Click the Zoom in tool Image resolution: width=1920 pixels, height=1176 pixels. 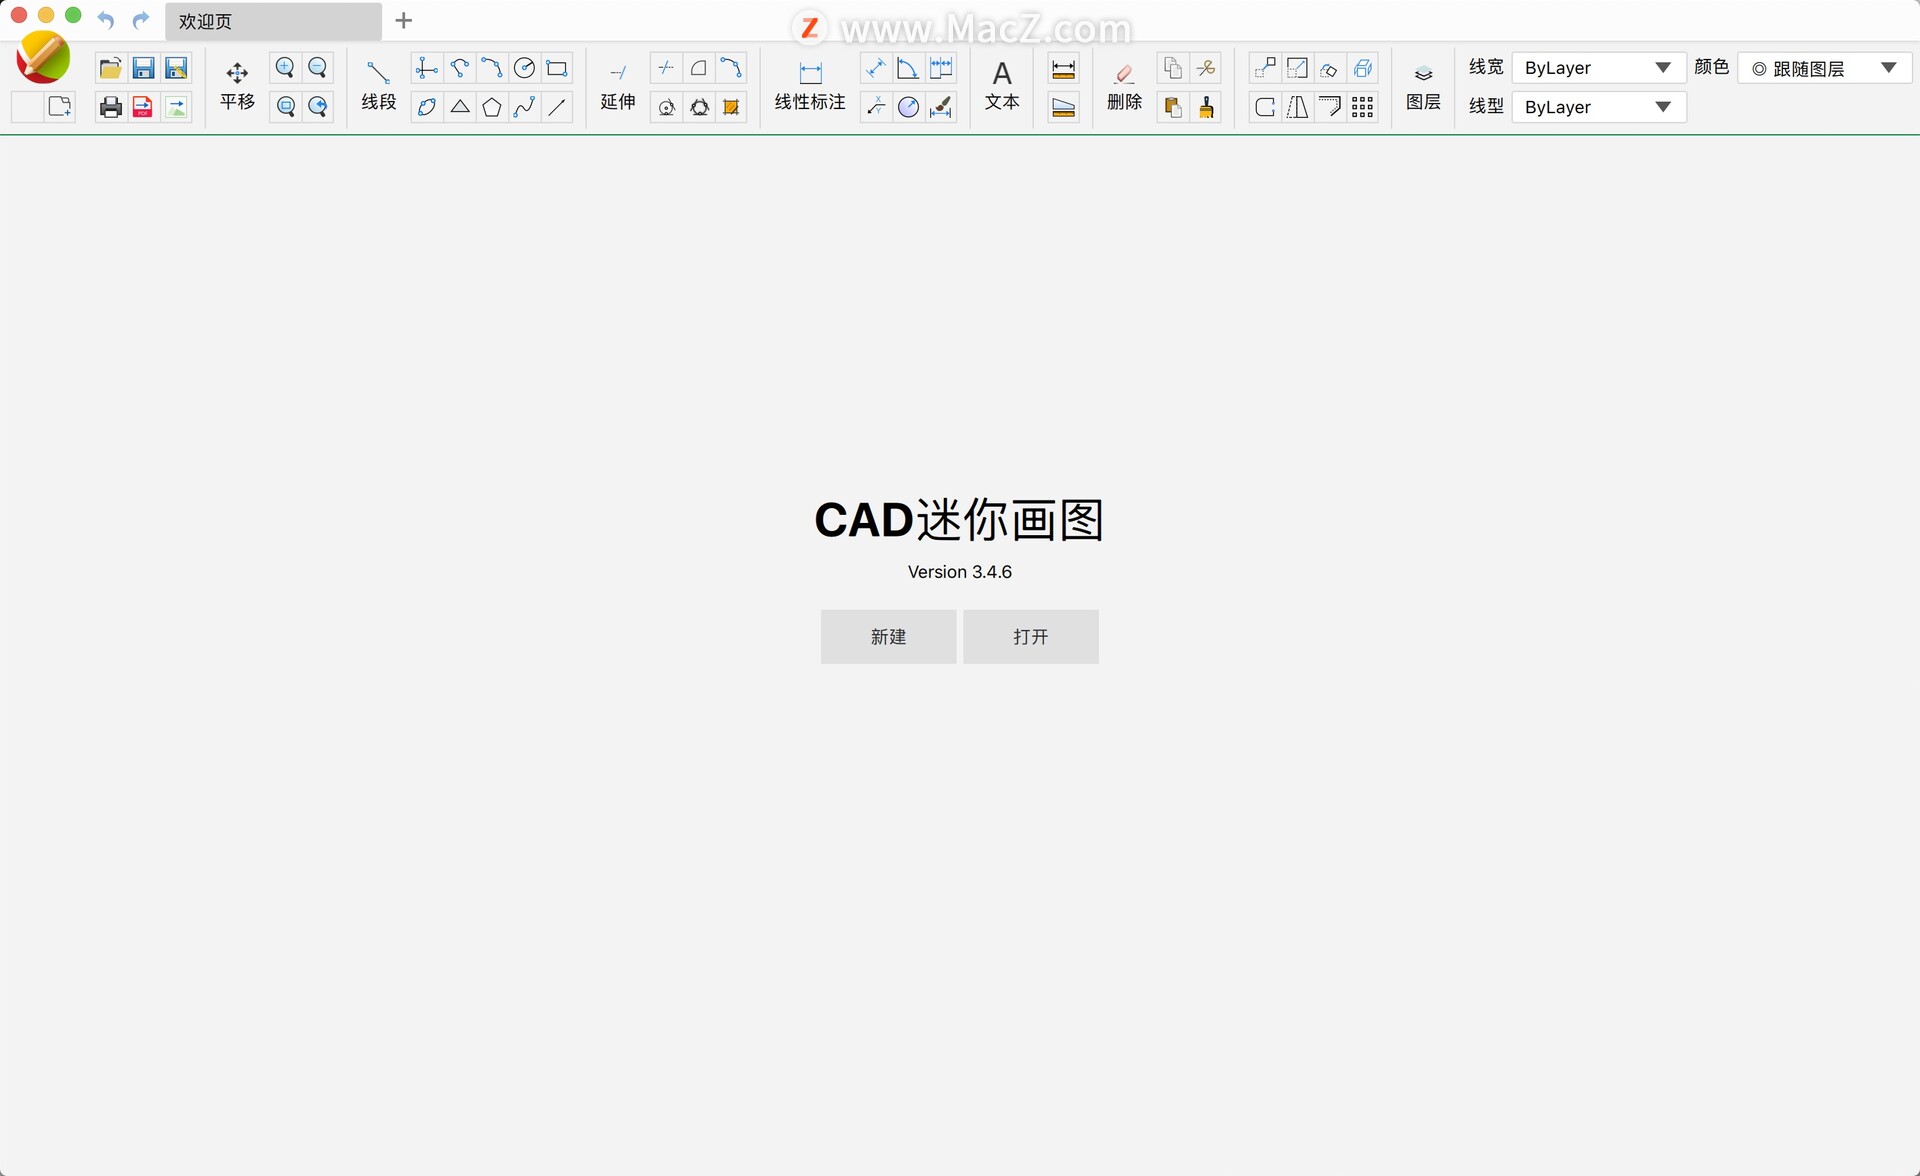coord(284,67)
